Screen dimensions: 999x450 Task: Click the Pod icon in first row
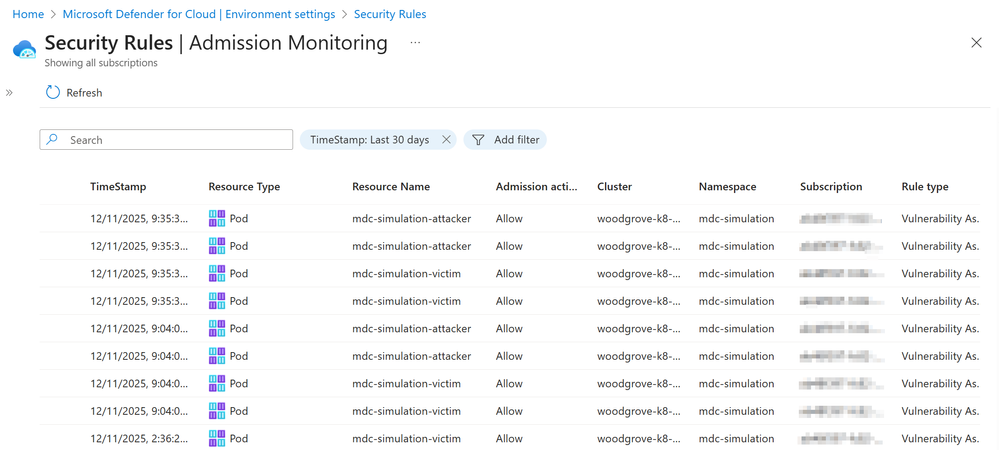pos(217,219)
